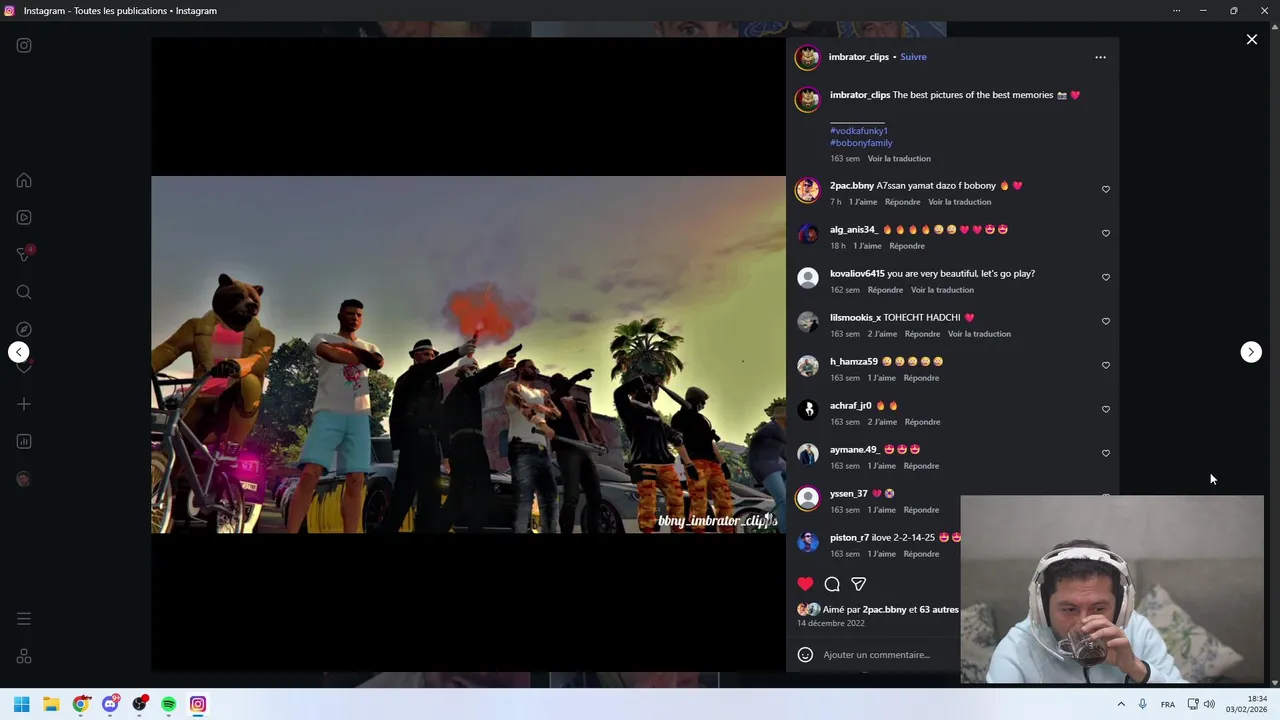Open the emoji picker for comment

pyautogui.click(x=805, y=655)
